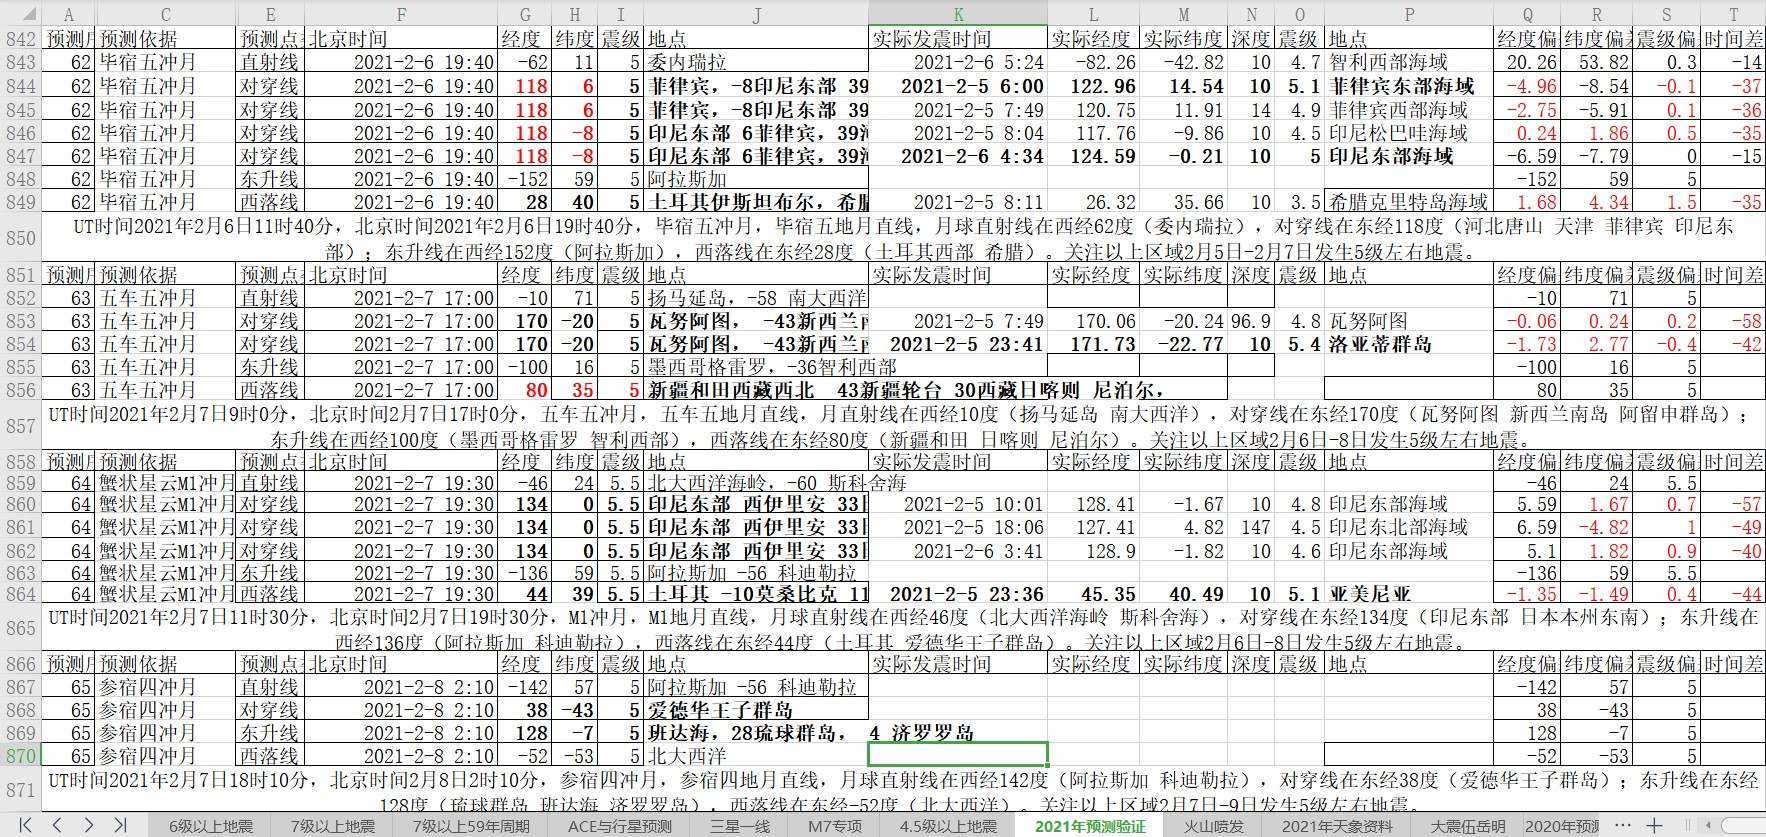The image size is (1766, 837).
Task: Select column J header
Action: point(757,14)
